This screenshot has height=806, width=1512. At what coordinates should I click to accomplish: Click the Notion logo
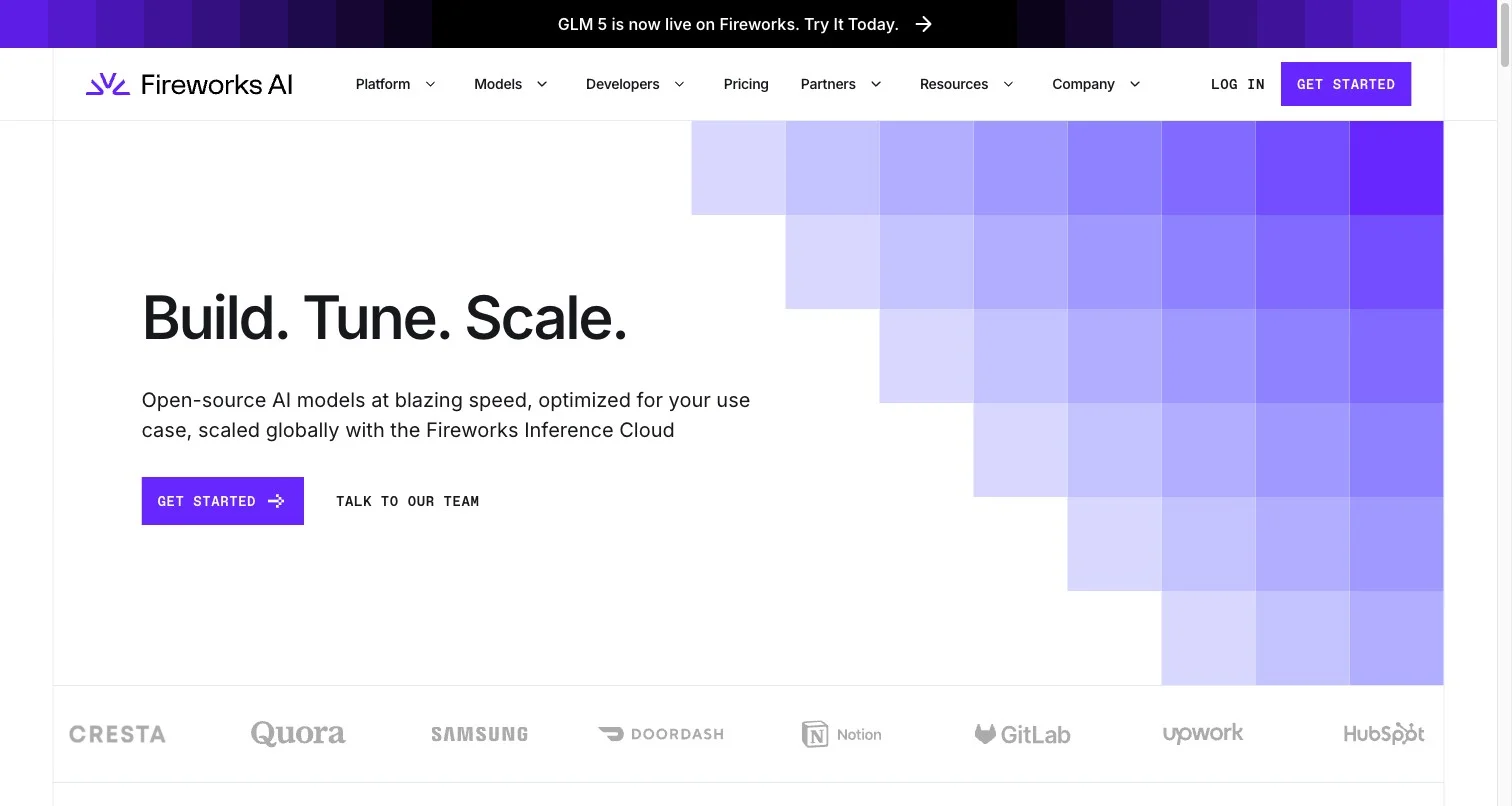[842, 734]
